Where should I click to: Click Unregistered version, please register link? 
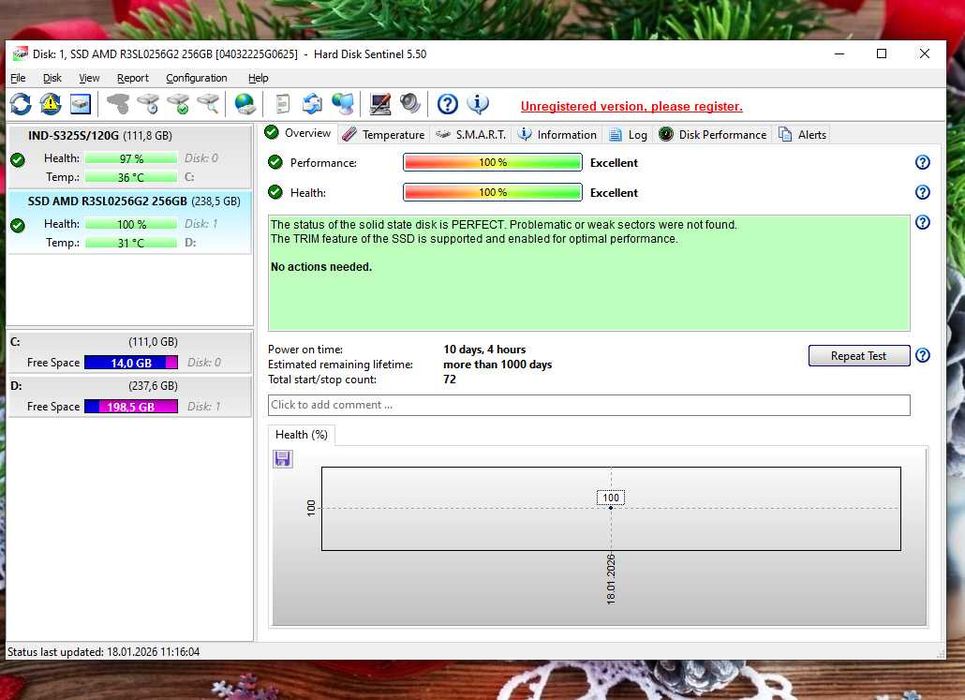pyautogui.click(x=631, y=106)
